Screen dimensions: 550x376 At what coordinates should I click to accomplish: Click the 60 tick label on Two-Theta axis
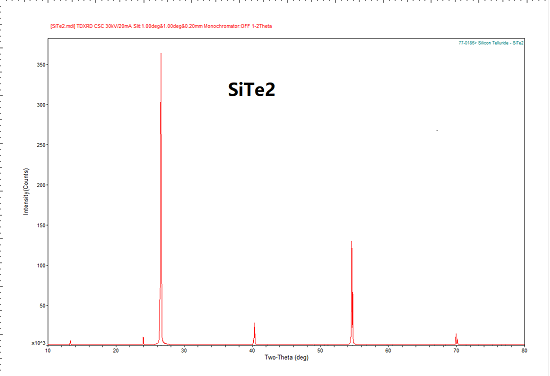(x=388, y=350)
